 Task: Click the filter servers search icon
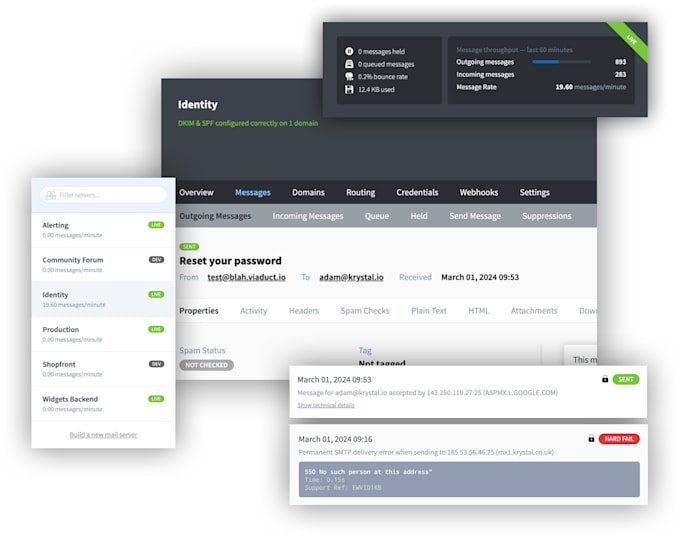click(x=51, y=195)
